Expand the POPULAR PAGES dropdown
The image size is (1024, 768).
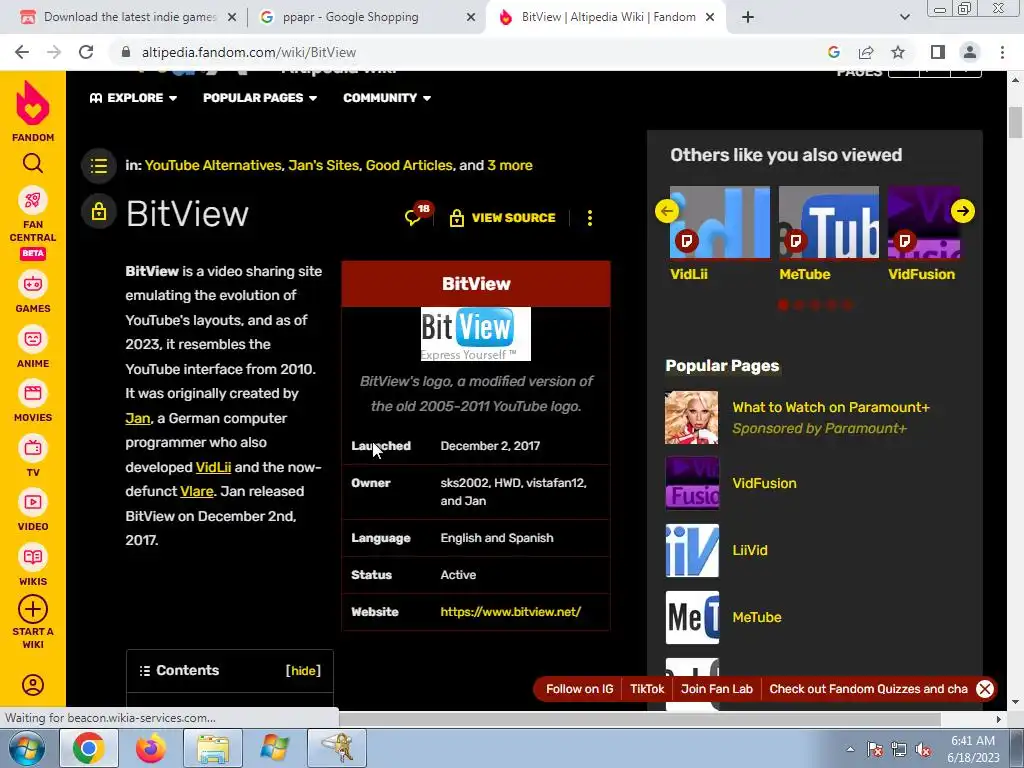(260, 98)
